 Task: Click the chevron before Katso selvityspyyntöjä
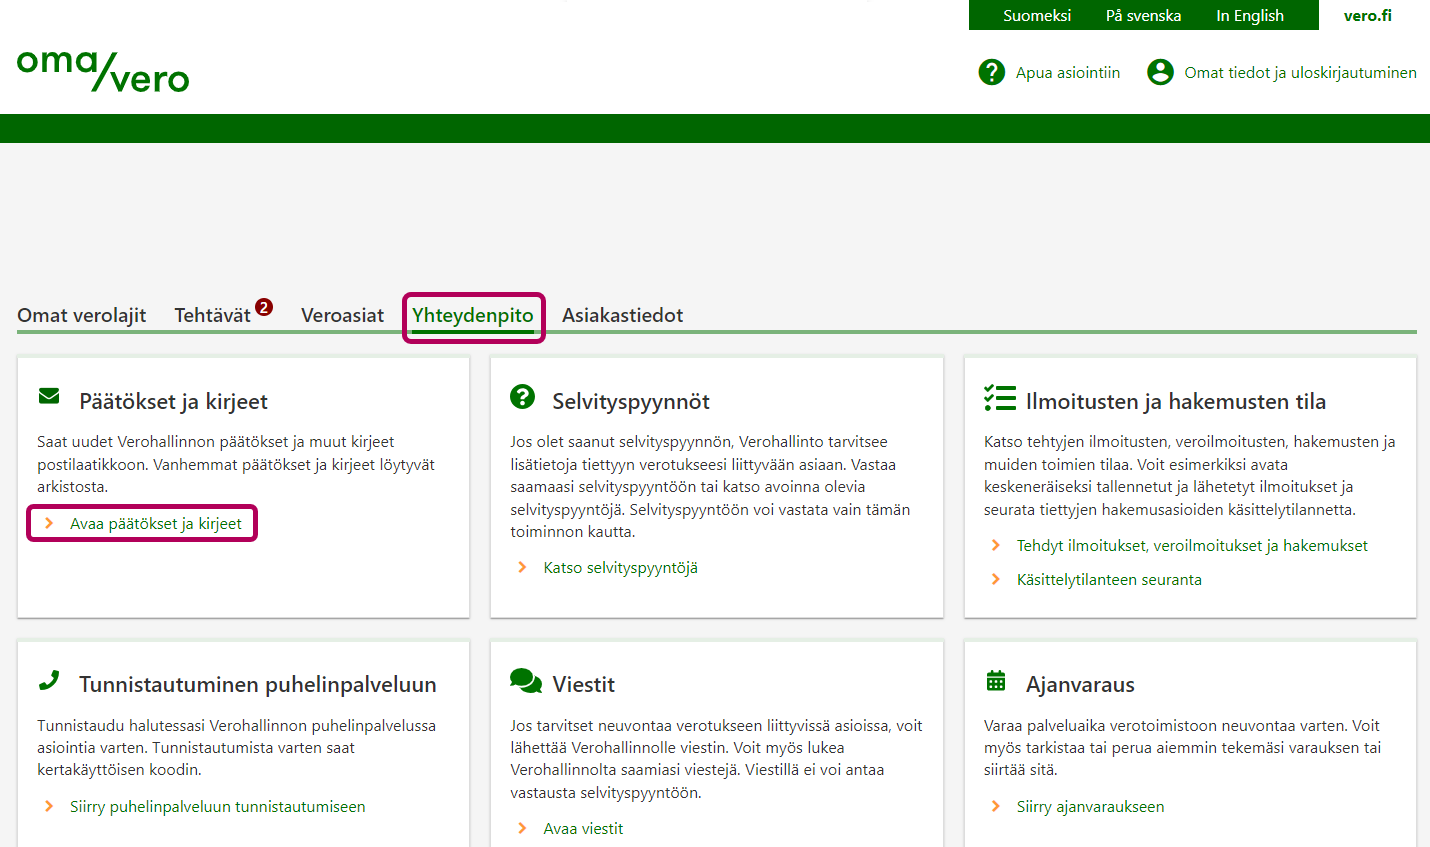[x=522, y=567]
